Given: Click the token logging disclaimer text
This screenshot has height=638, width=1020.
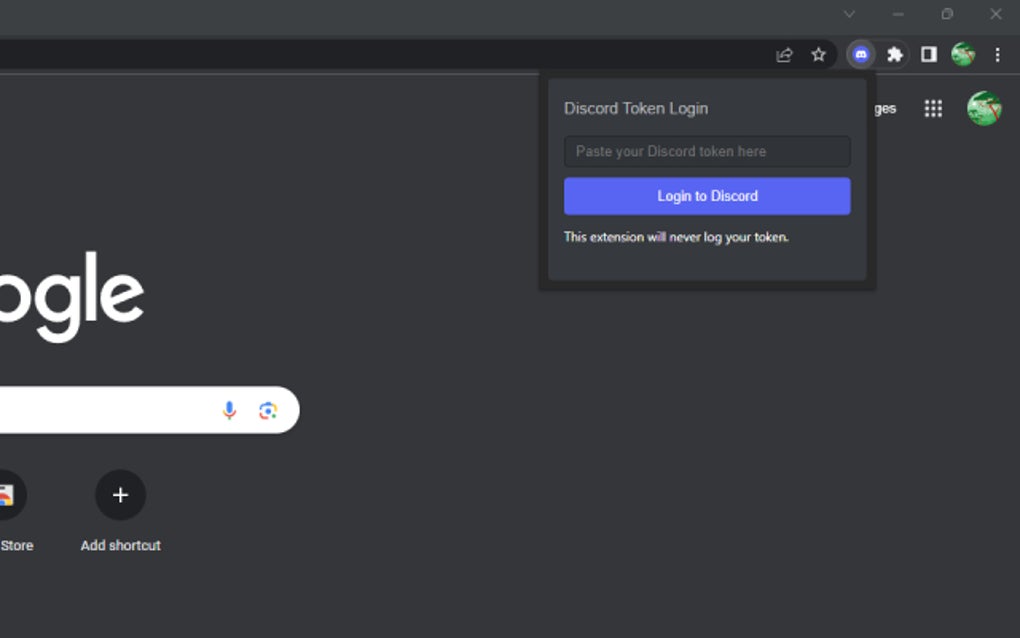Looking at the screenshot, I should point(676,237).
